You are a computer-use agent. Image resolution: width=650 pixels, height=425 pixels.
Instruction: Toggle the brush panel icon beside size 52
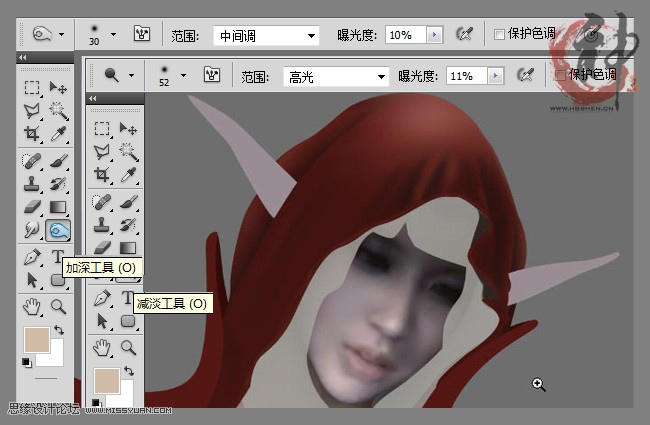point(212,75)
